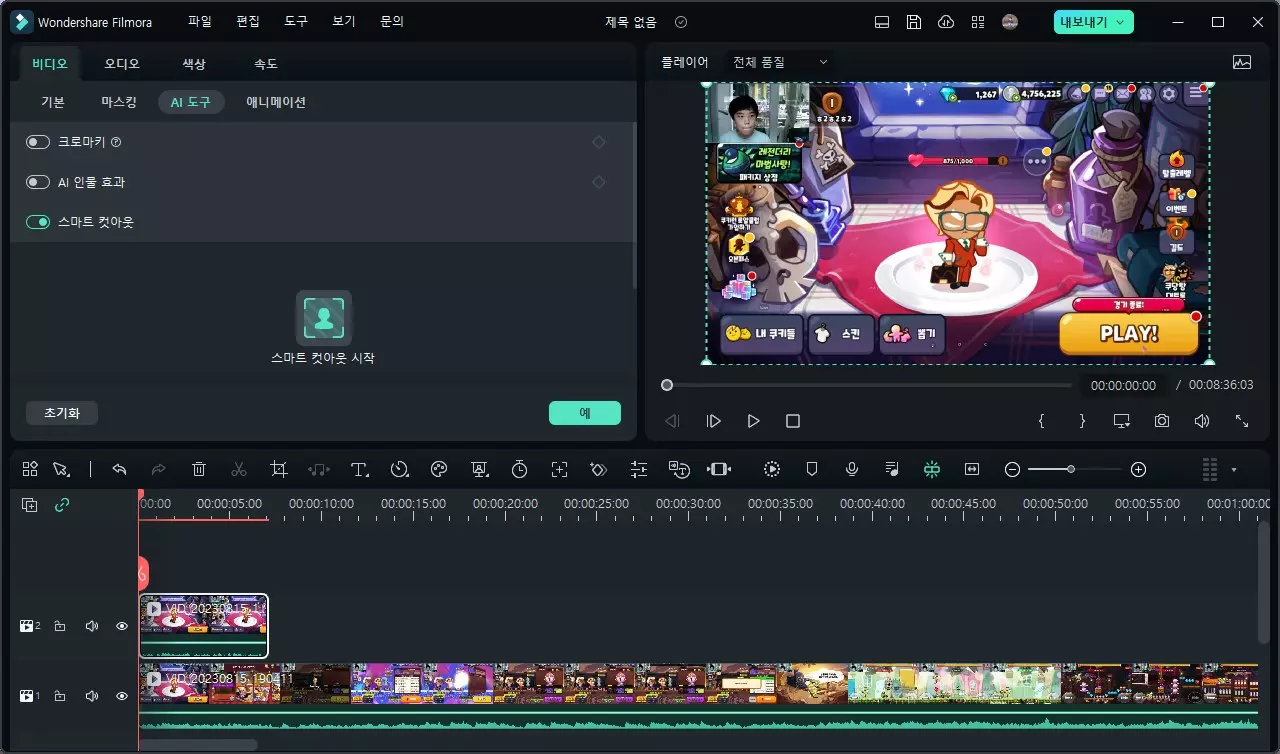Open the user profile avatar
The height and width of the screenshot is (754, 1280).
coord(1010,22)
